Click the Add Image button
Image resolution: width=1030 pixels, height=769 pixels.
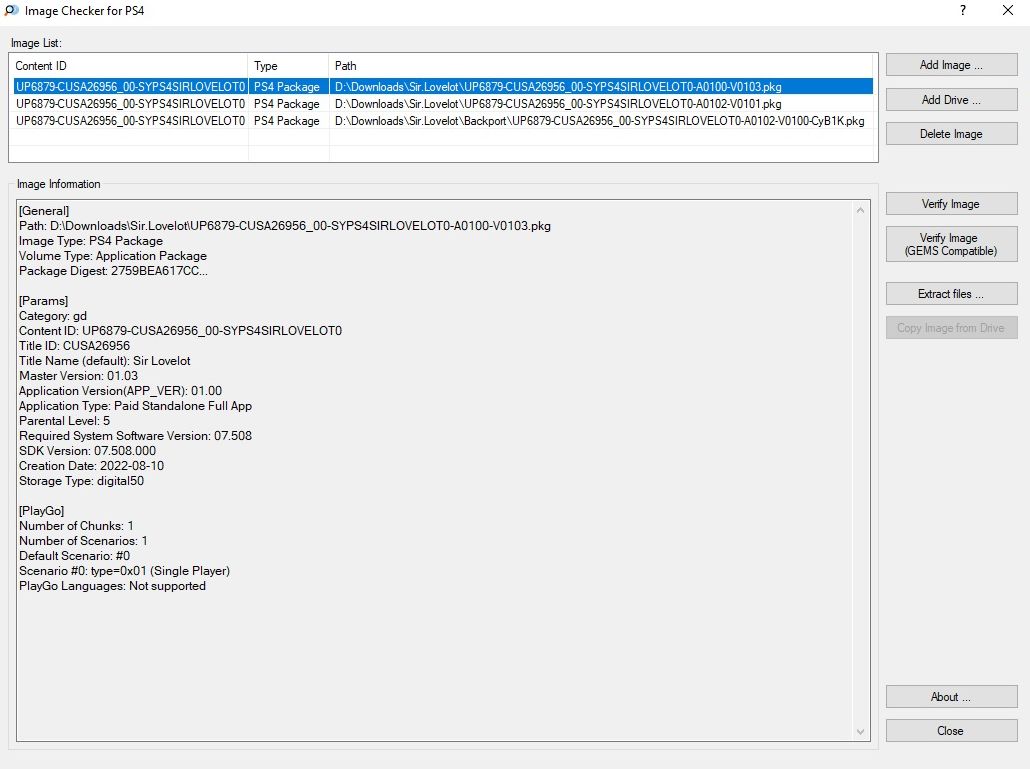[951, 65]
